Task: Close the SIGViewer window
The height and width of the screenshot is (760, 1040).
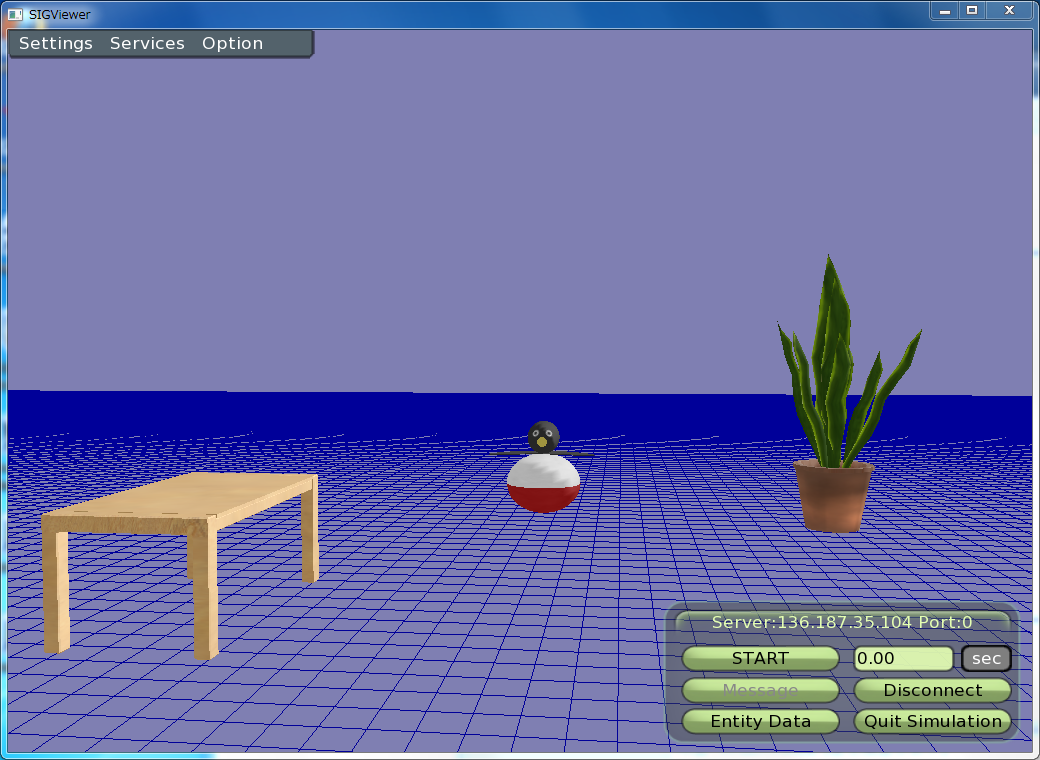Action: click(x=1010, y=10)
